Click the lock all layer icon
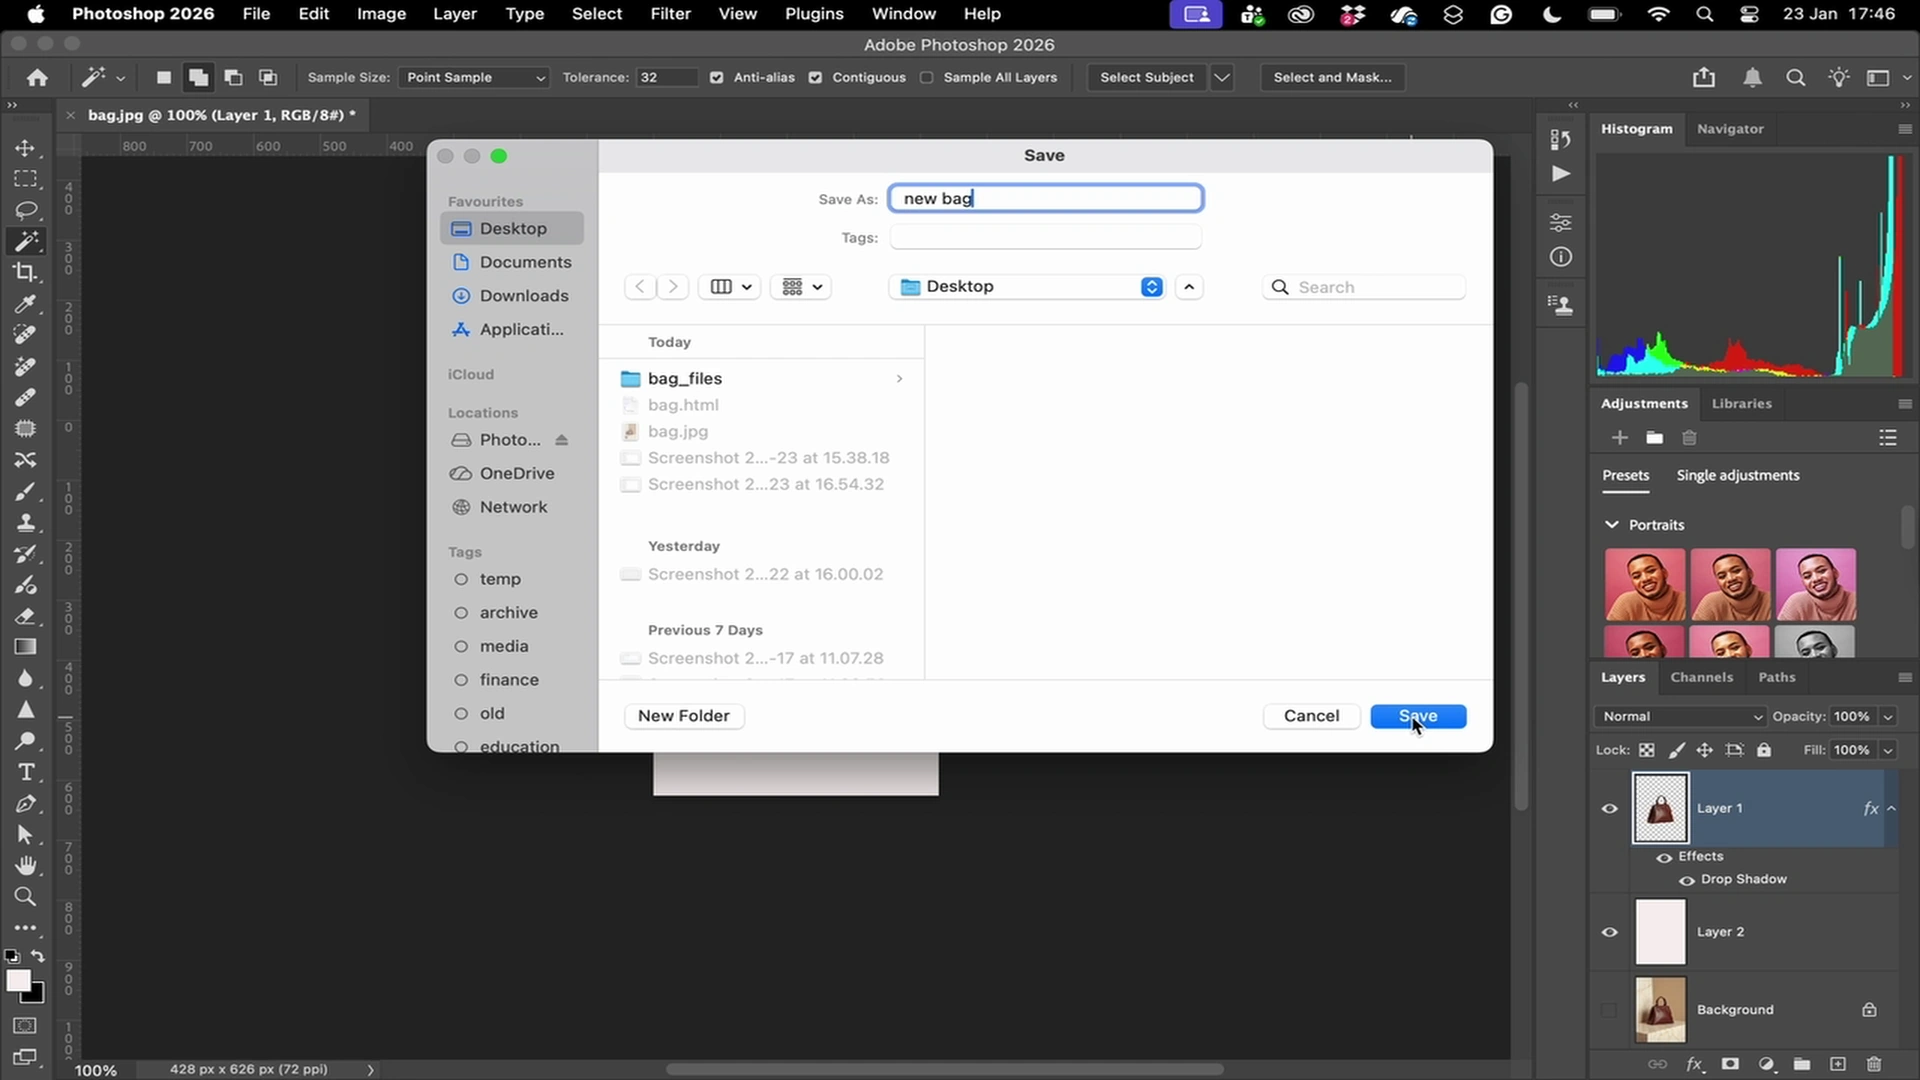The width and height of the screenshot is (1920, 1080). click(x=1764, y=750)
